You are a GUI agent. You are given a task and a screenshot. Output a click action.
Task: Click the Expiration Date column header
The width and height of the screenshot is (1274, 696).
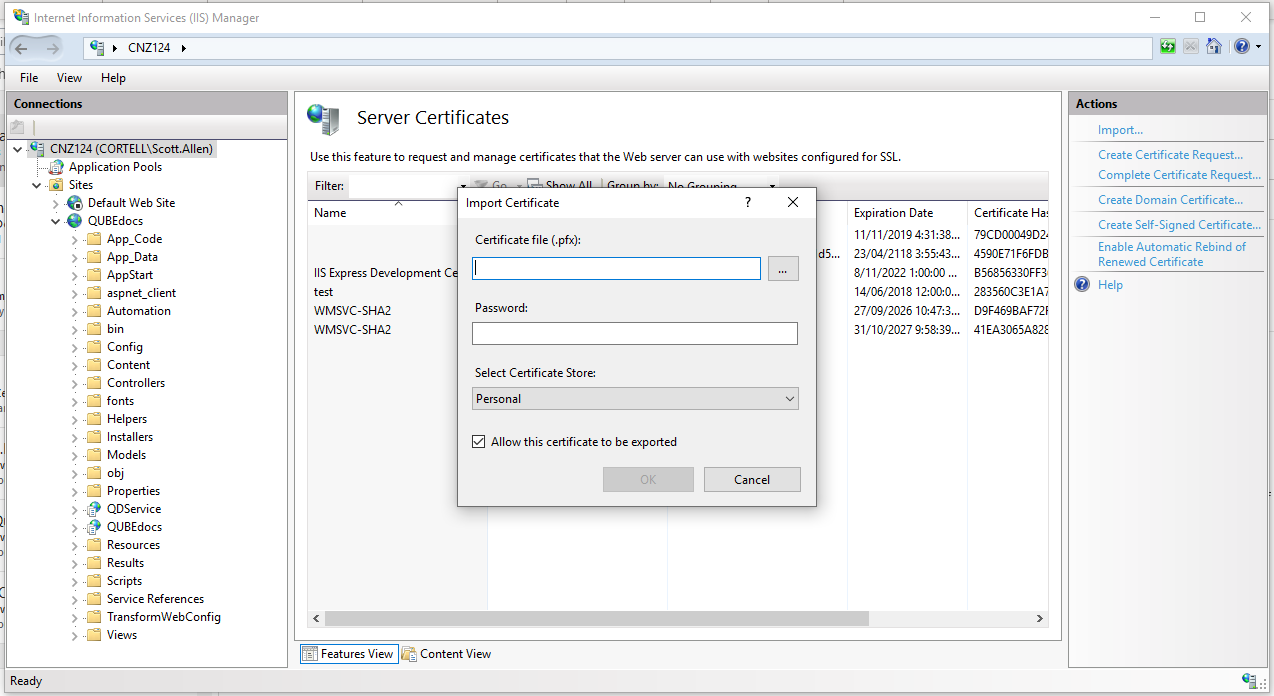point(908,213)
